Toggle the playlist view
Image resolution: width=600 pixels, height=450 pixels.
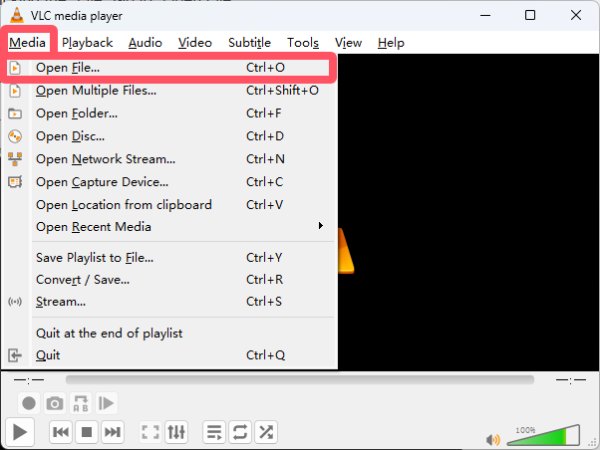[214, 432]
